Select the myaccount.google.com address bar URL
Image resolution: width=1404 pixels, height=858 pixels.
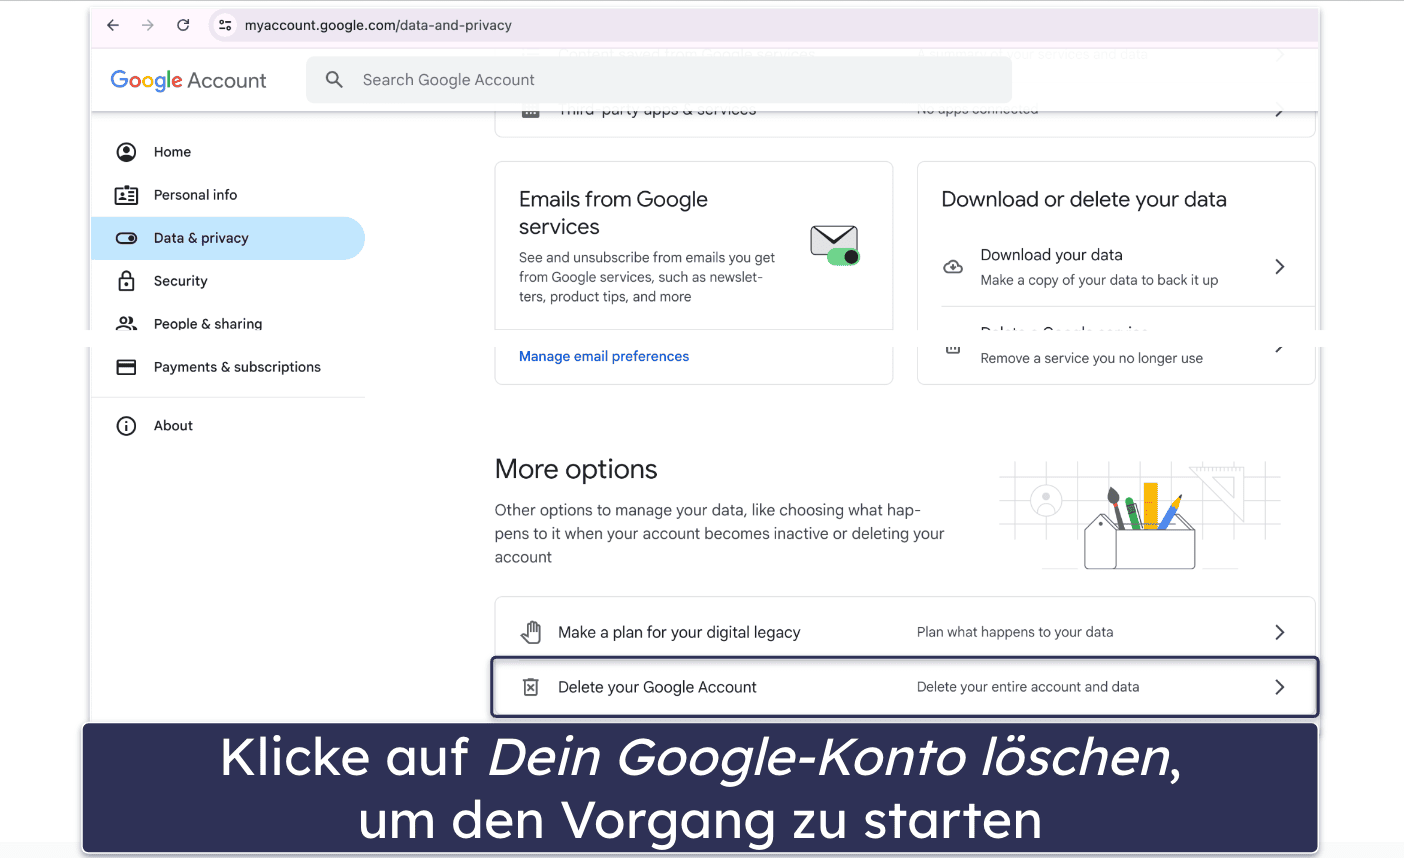378,25
